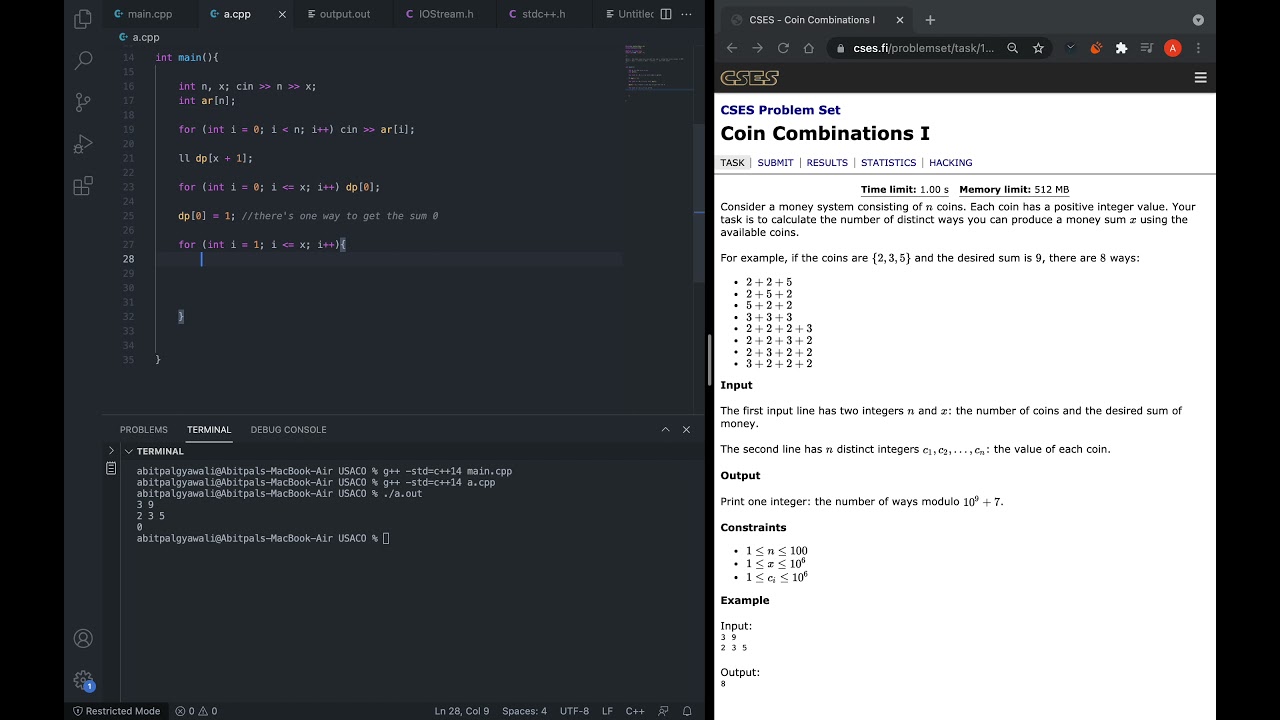The width and height of the screenshot is (1280, 720).
Task: Click the Pocket extension icon
Action: (1072, 48)
